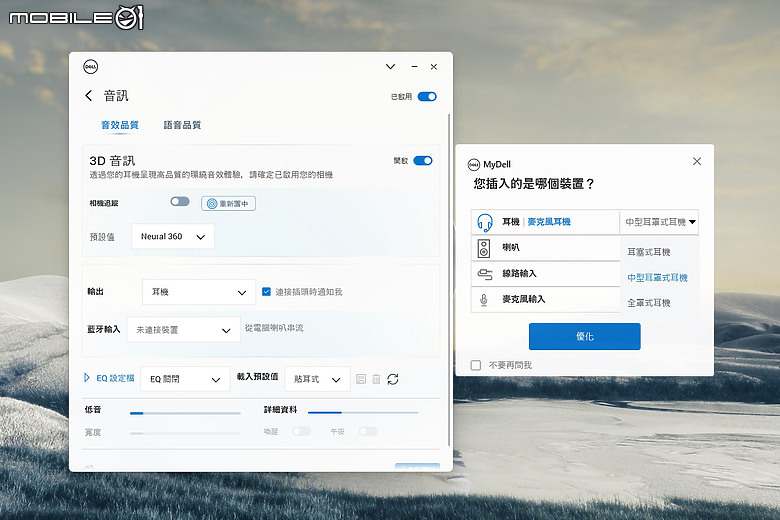
Task: Choose the 喇叭 device row
Action: tap(546, 248)
